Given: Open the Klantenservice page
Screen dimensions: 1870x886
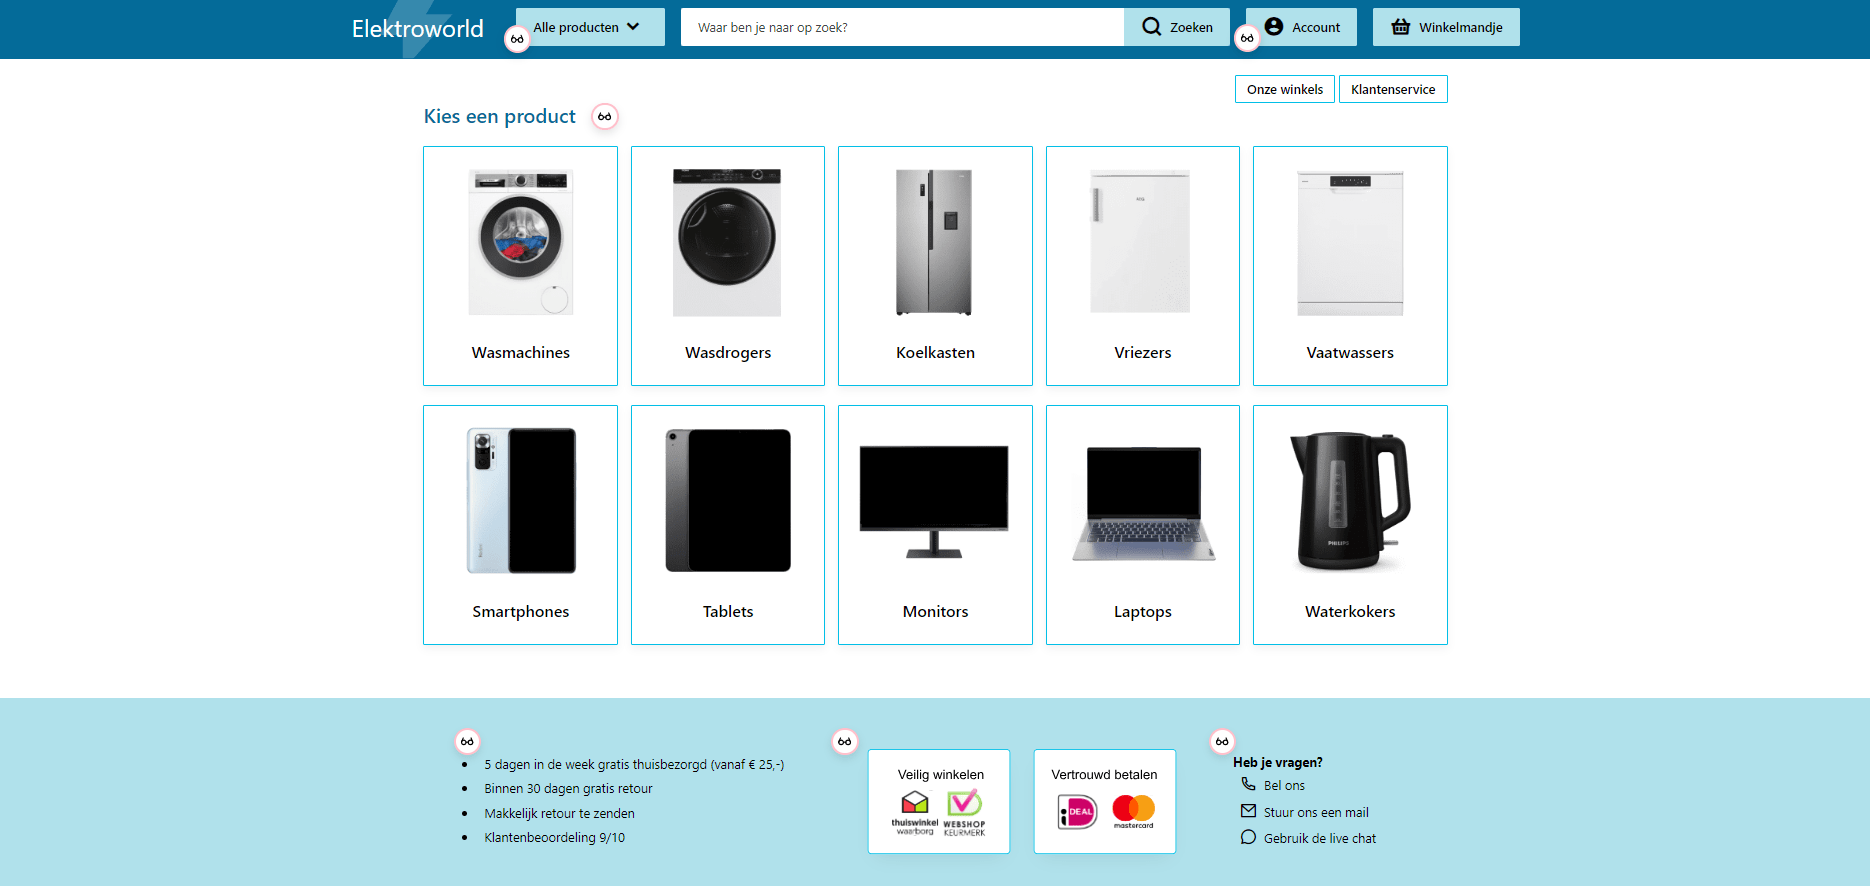Looking at the screenshot, I should pyautogui.click(x=1392, y=89).
